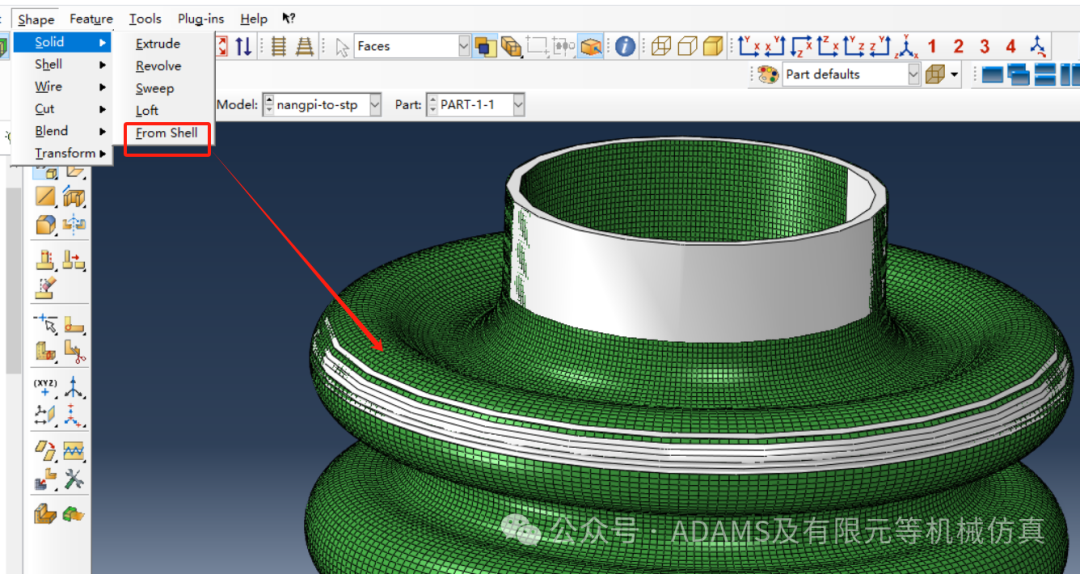Click the context help pointer icon

coord(289,19)
